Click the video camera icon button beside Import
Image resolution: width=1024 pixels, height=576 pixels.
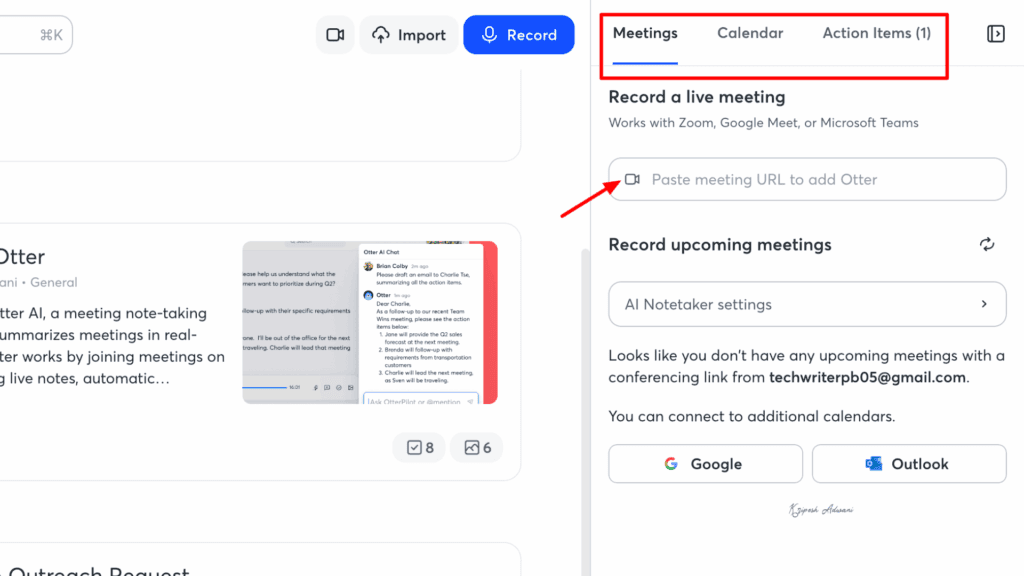click(x=335, y=35)
